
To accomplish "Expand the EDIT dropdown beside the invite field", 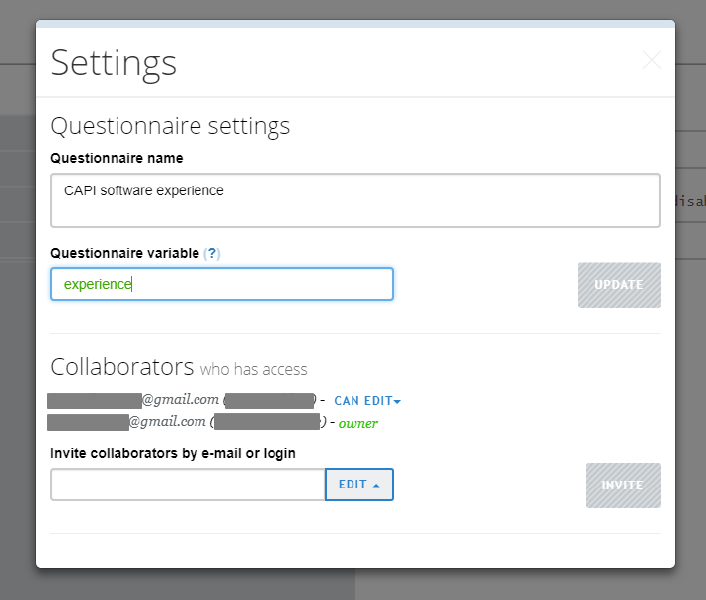I will 359,485.
